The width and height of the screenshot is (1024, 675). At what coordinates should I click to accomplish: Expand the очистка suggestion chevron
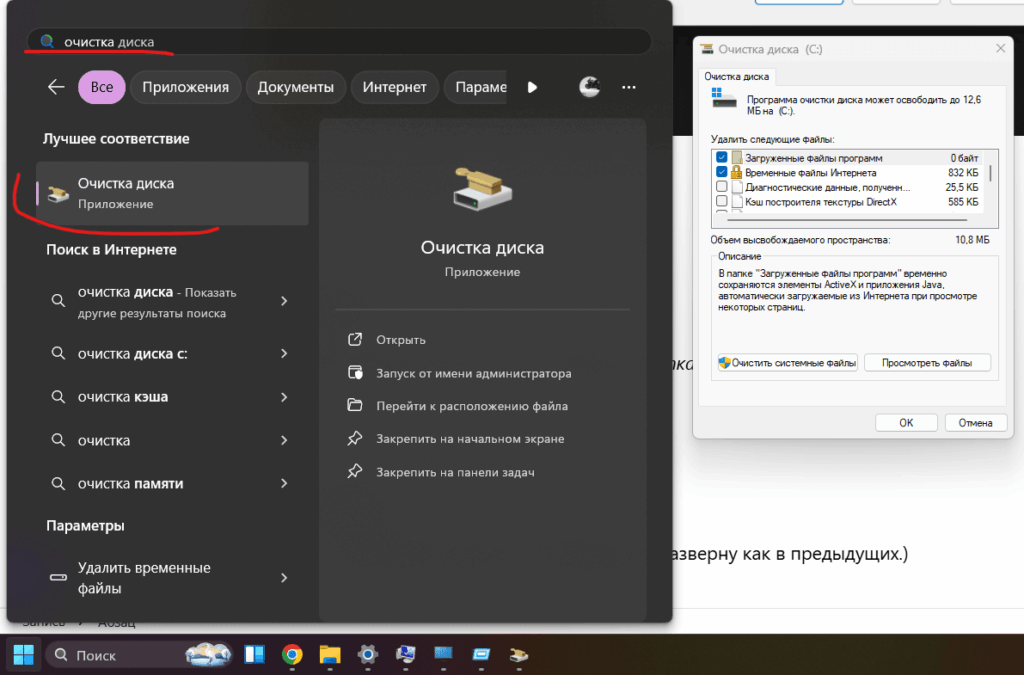284,441
